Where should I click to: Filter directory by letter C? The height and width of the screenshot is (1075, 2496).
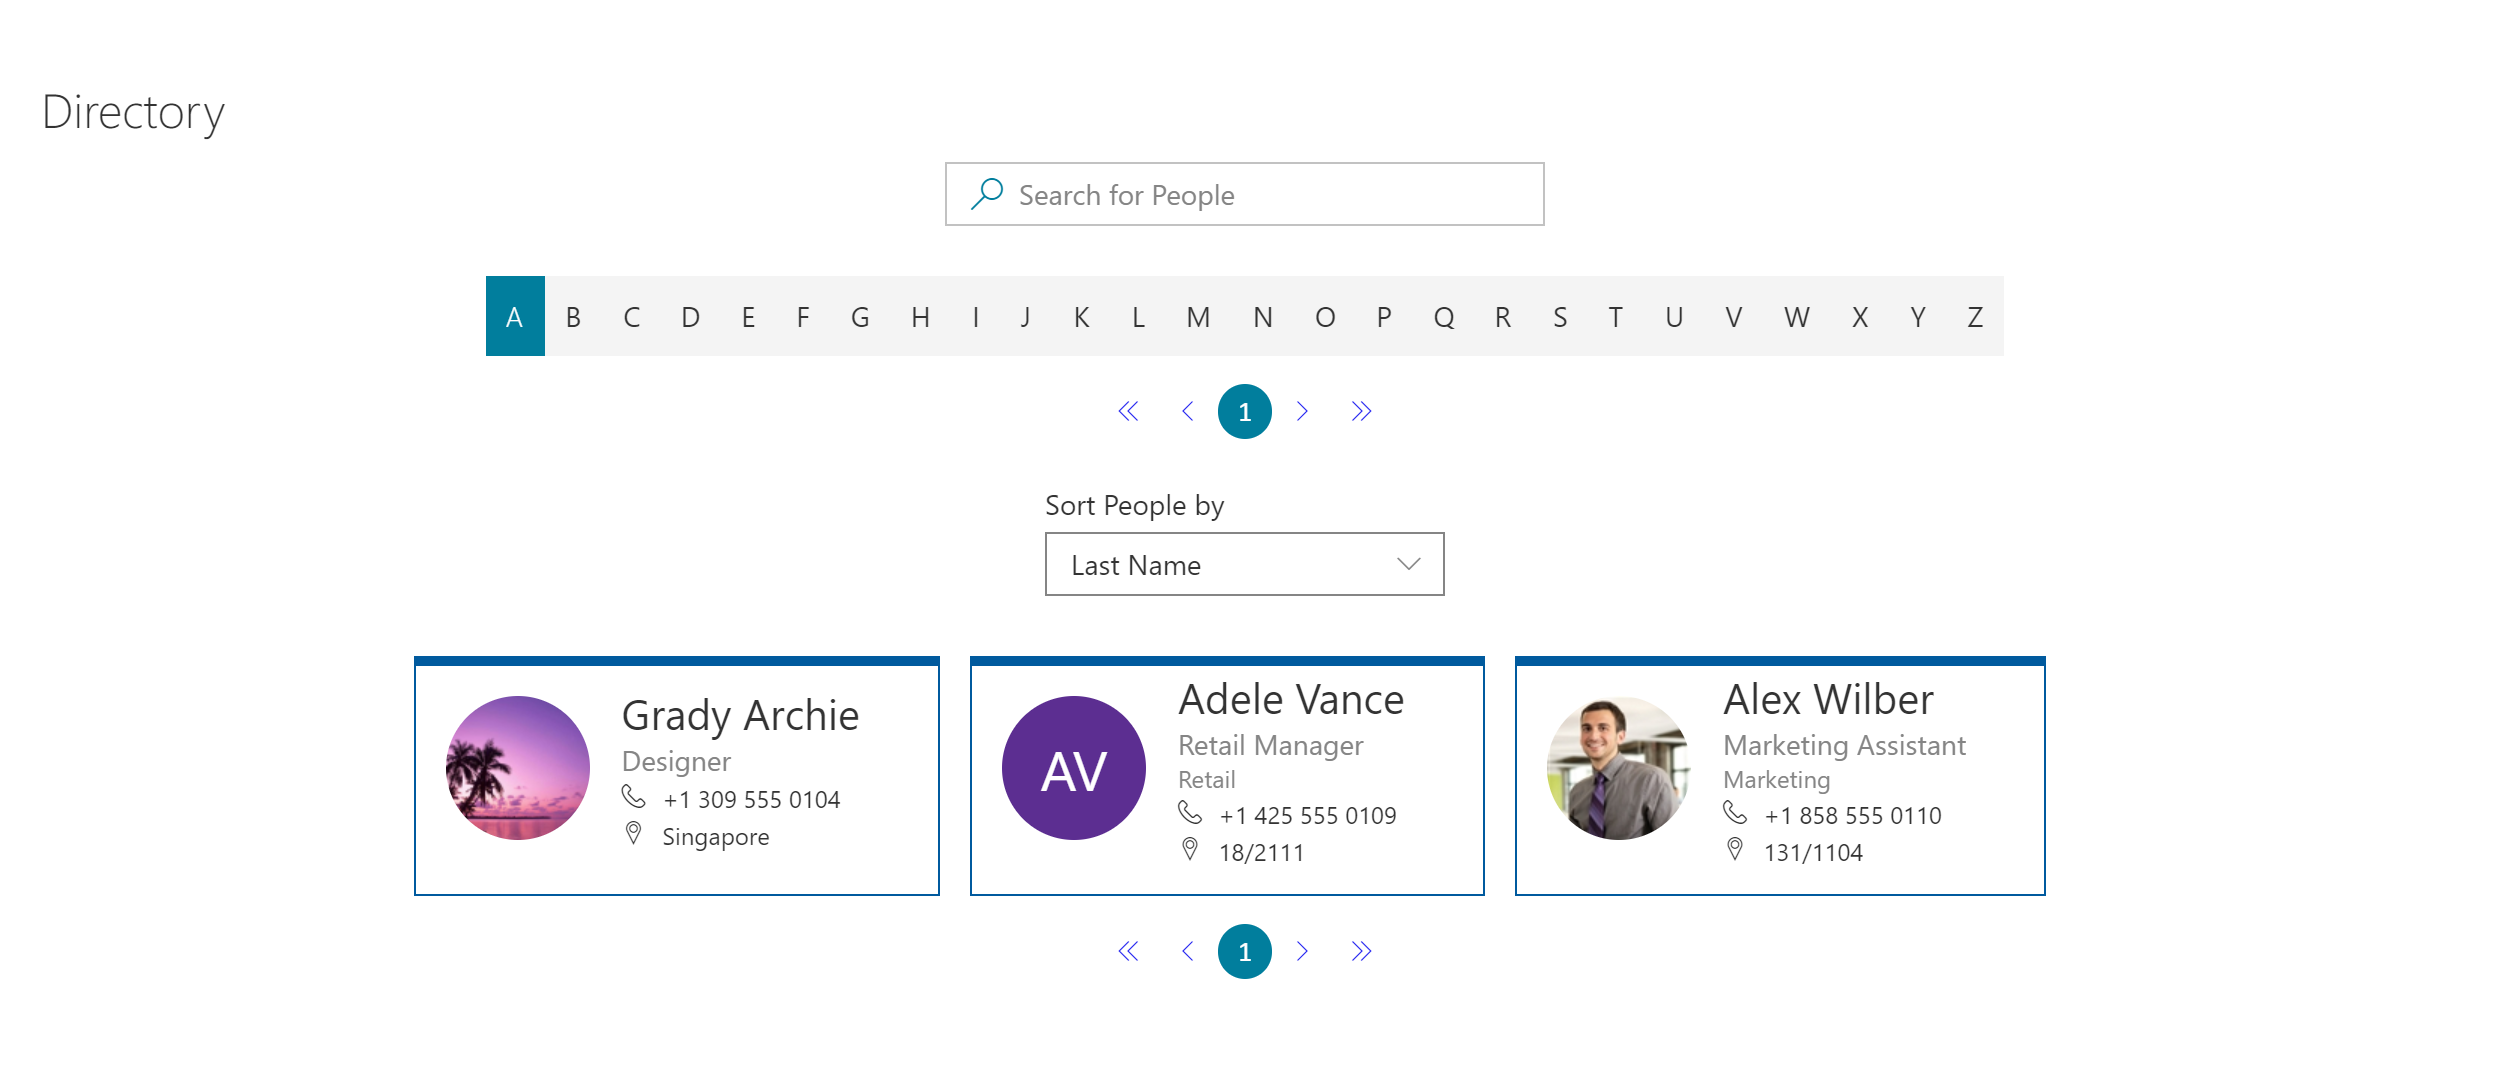coord(631,316)
